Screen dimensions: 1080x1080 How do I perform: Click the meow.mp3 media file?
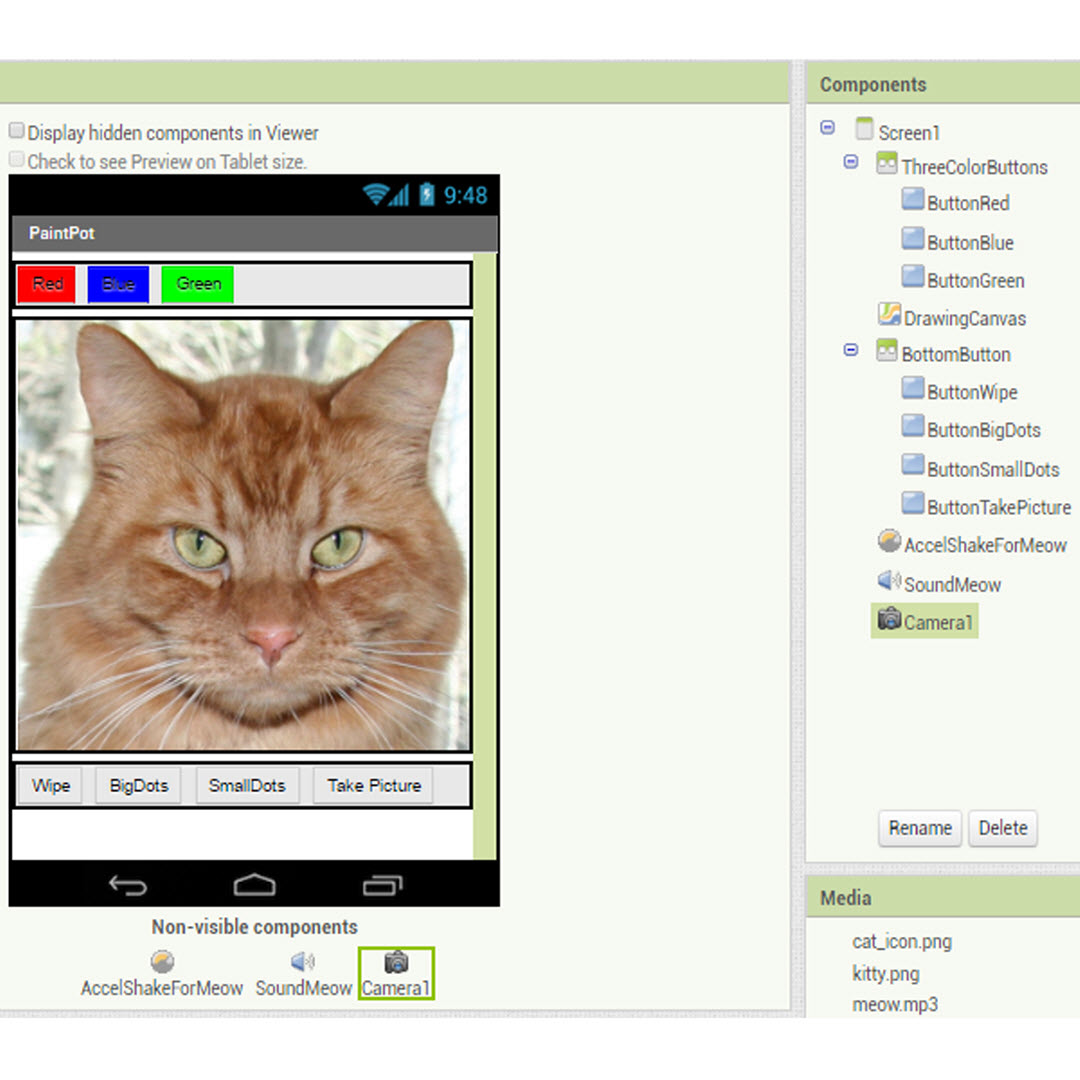895,1004
